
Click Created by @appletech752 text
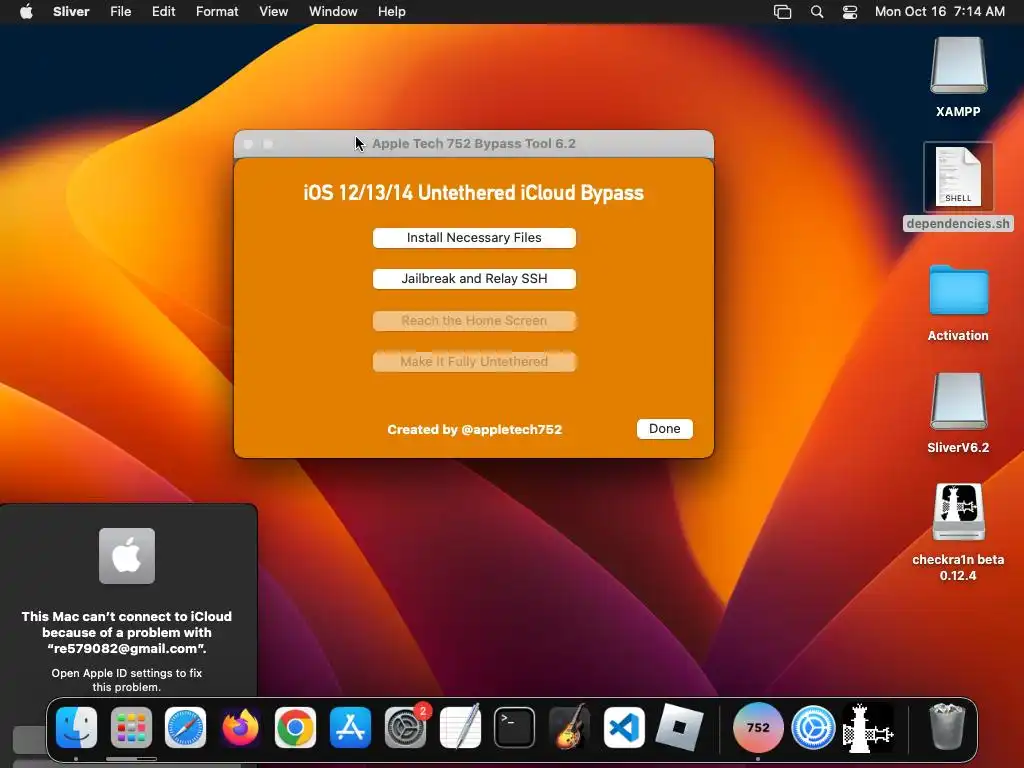pyautogui.click(x=474, y=430)
